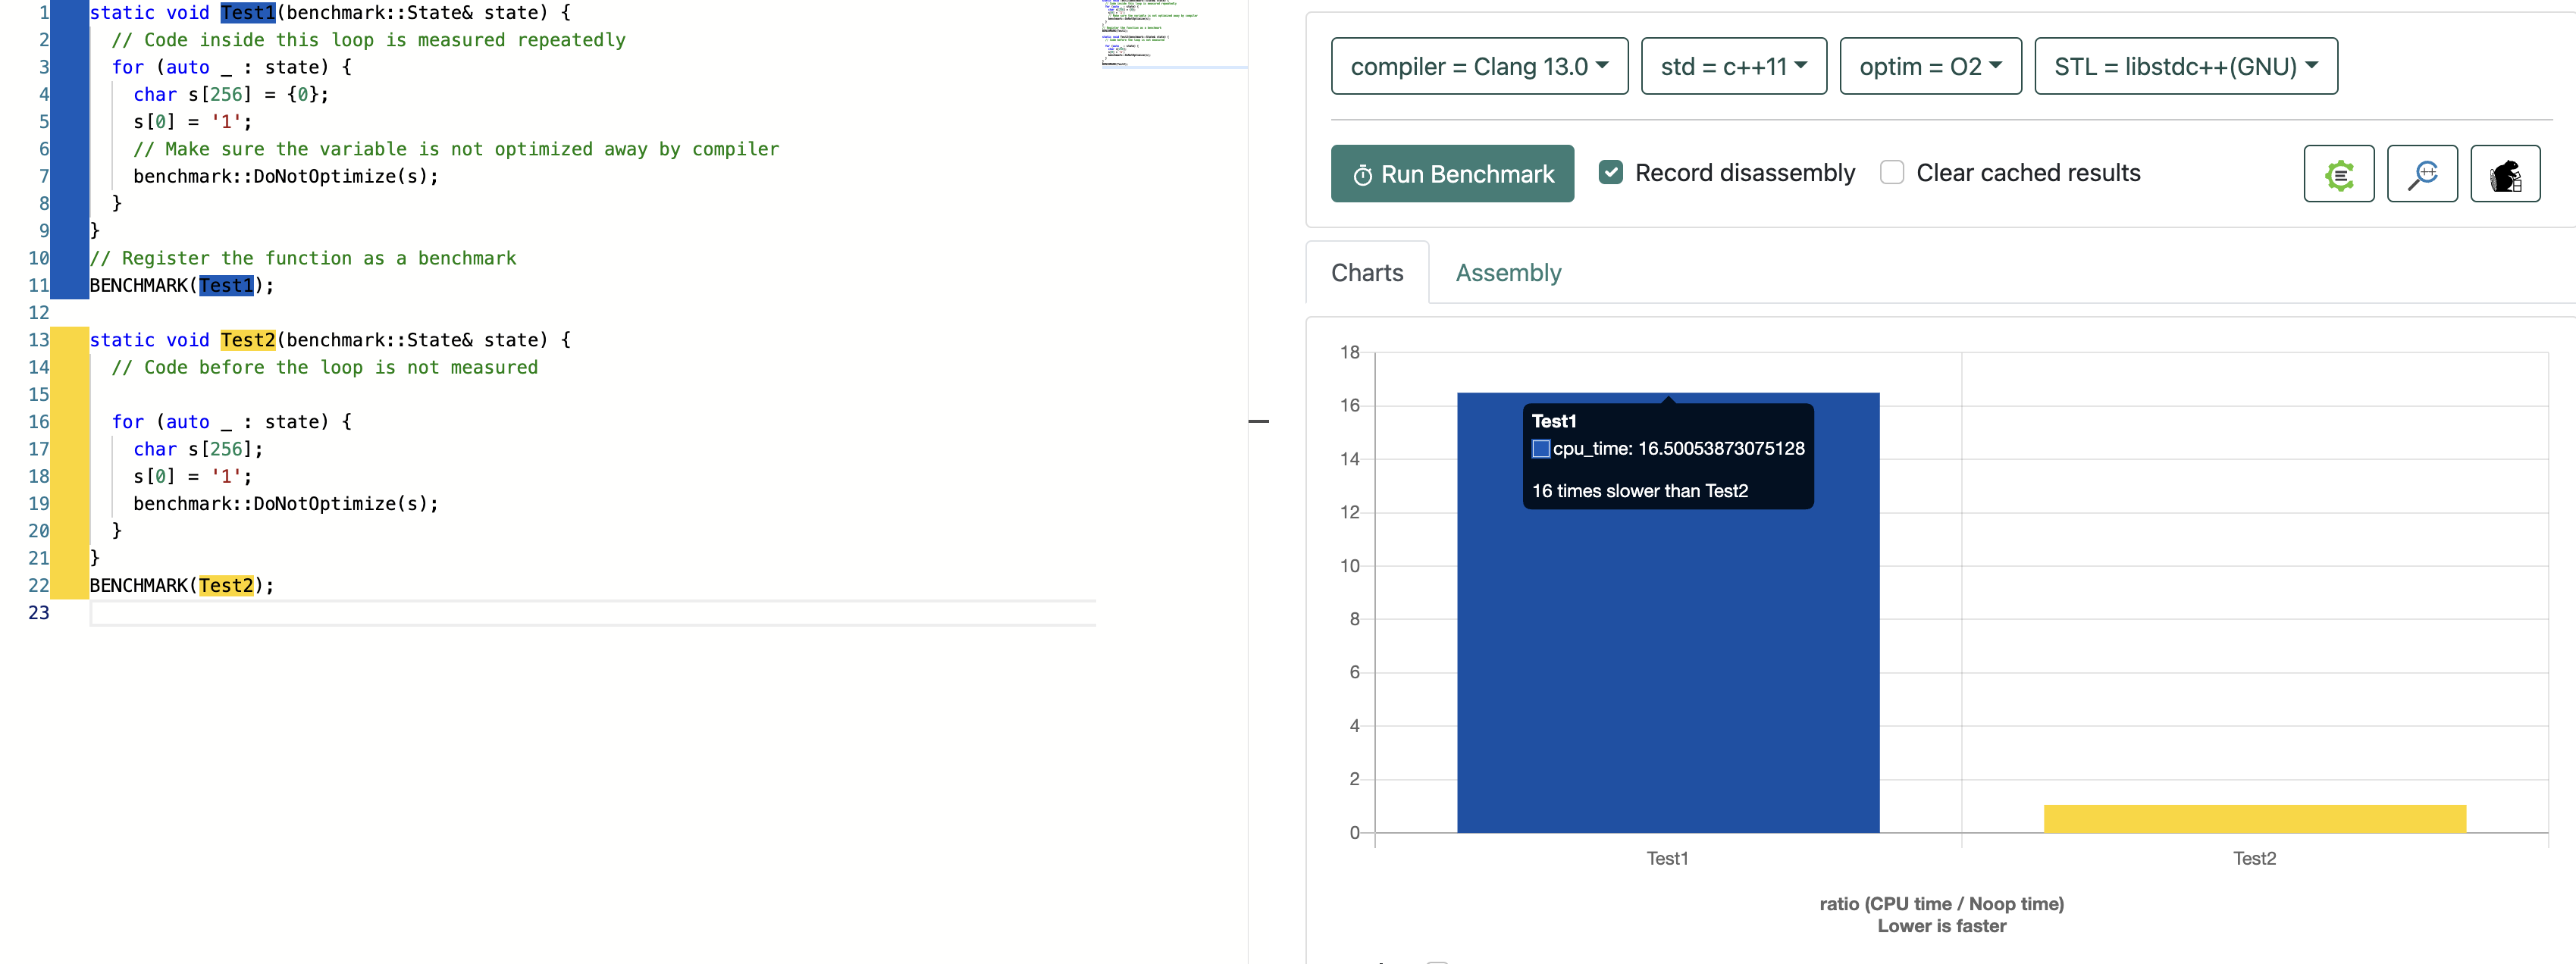Enable the Clear cached results checkbox
This screenshot has width=2576, height=964.
pyautogui.click(x=1891, y=173)
